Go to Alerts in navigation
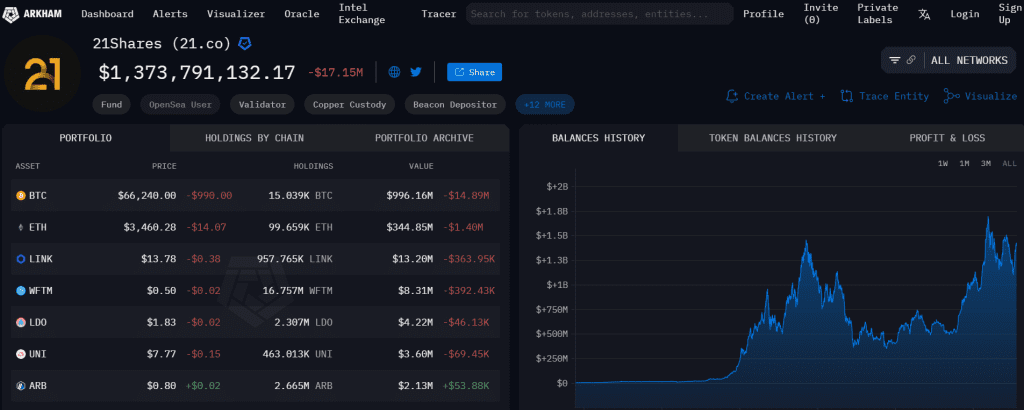The image size is (1024, 410). click(170, 14)
